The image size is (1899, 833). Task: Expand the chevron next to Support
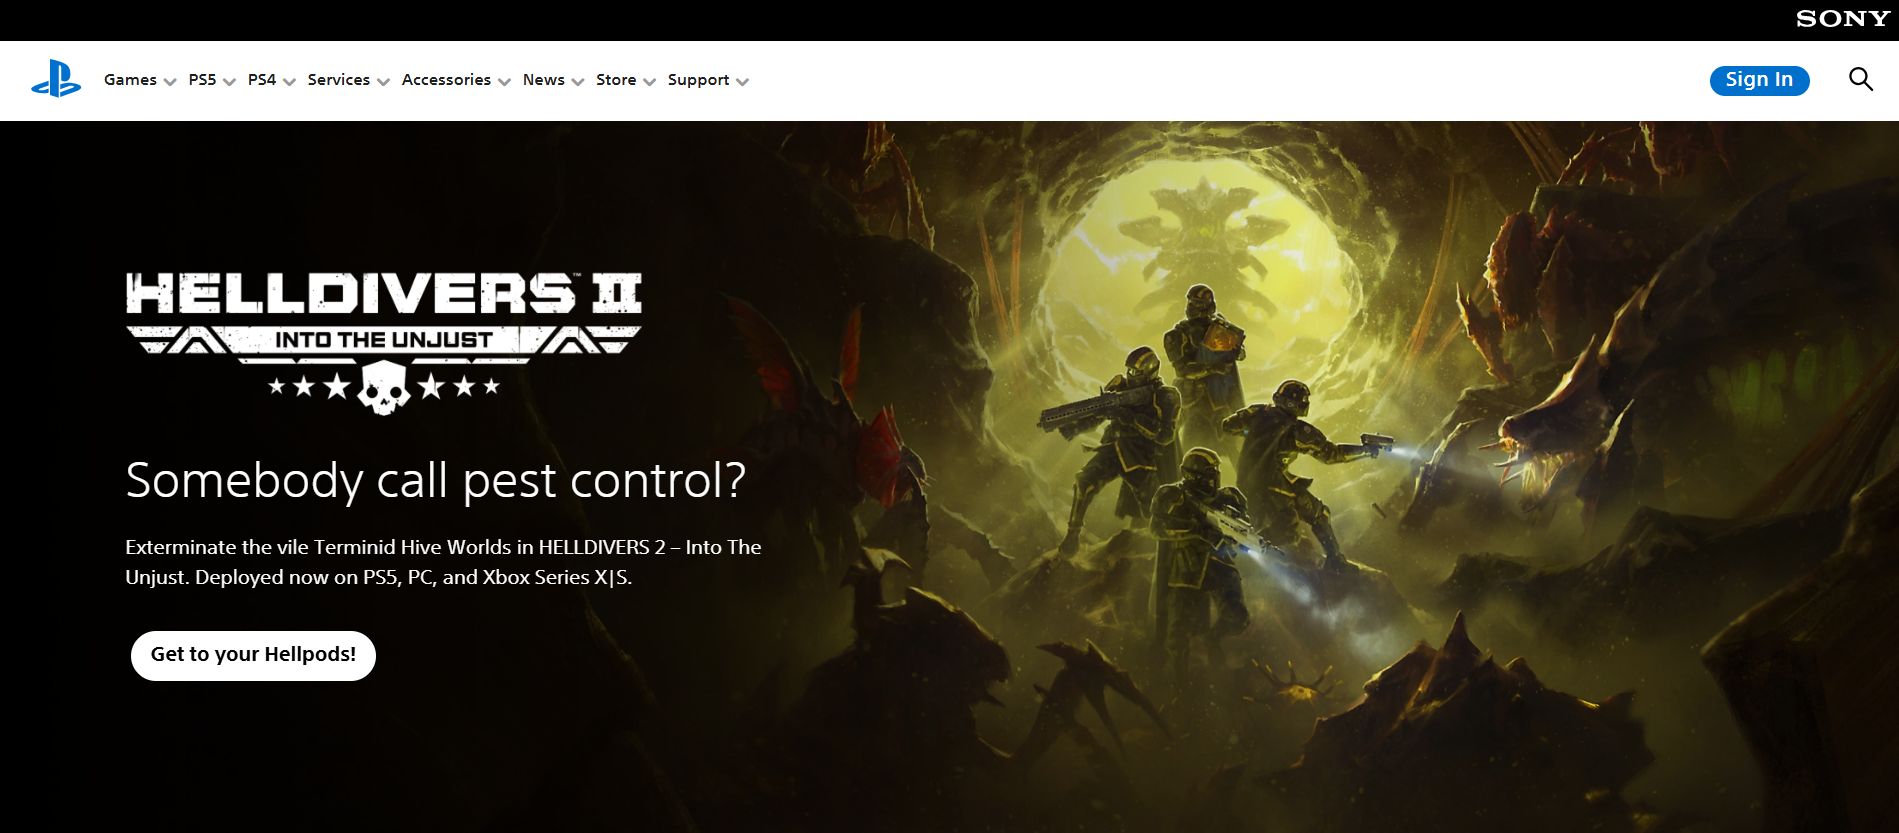point(742,82)
